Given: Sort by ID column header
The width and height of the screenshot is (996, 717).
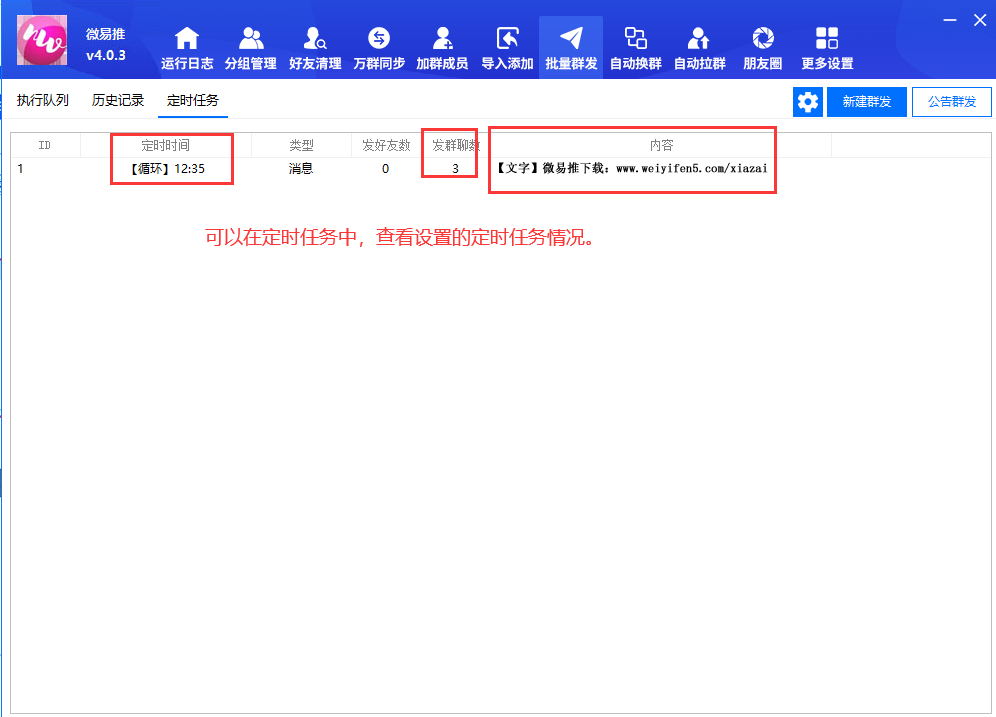Looking at the screenshot, I should pyautogui.click(x=44, y=145).
